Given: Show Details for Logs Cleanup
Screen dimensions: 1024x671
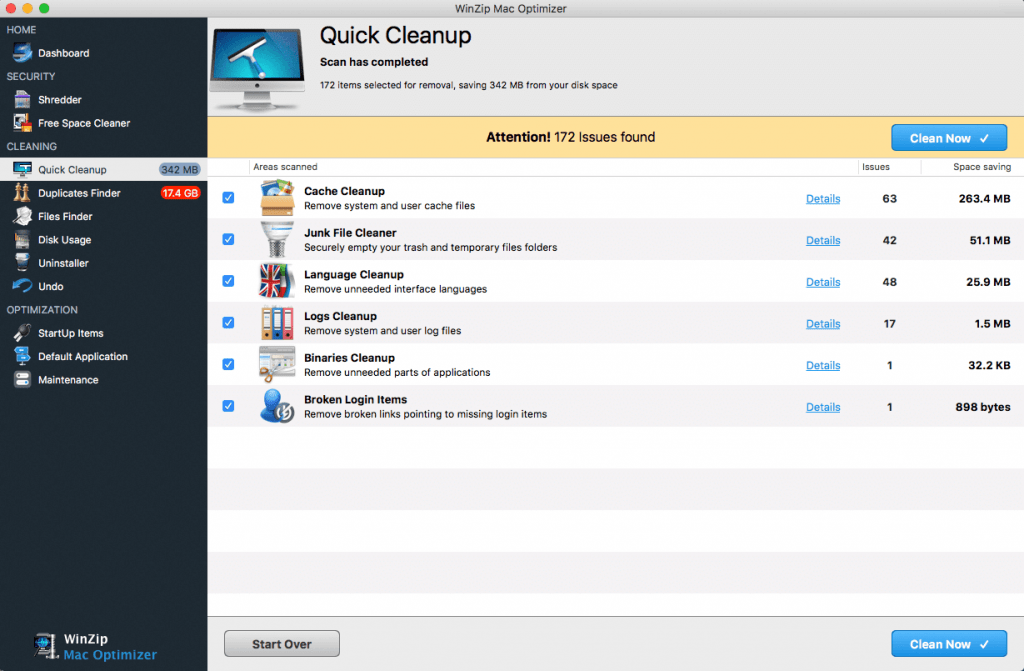Looking at the screenshot, I should [822, 323].
